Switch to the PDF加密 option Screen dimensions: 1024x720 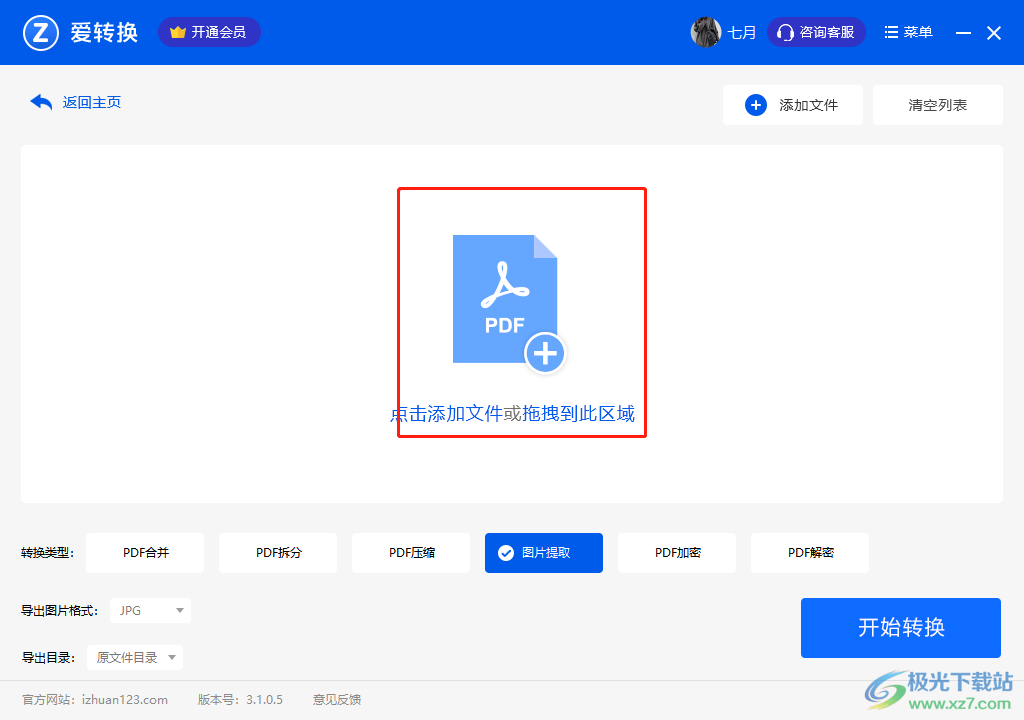(x=677, y=553)
